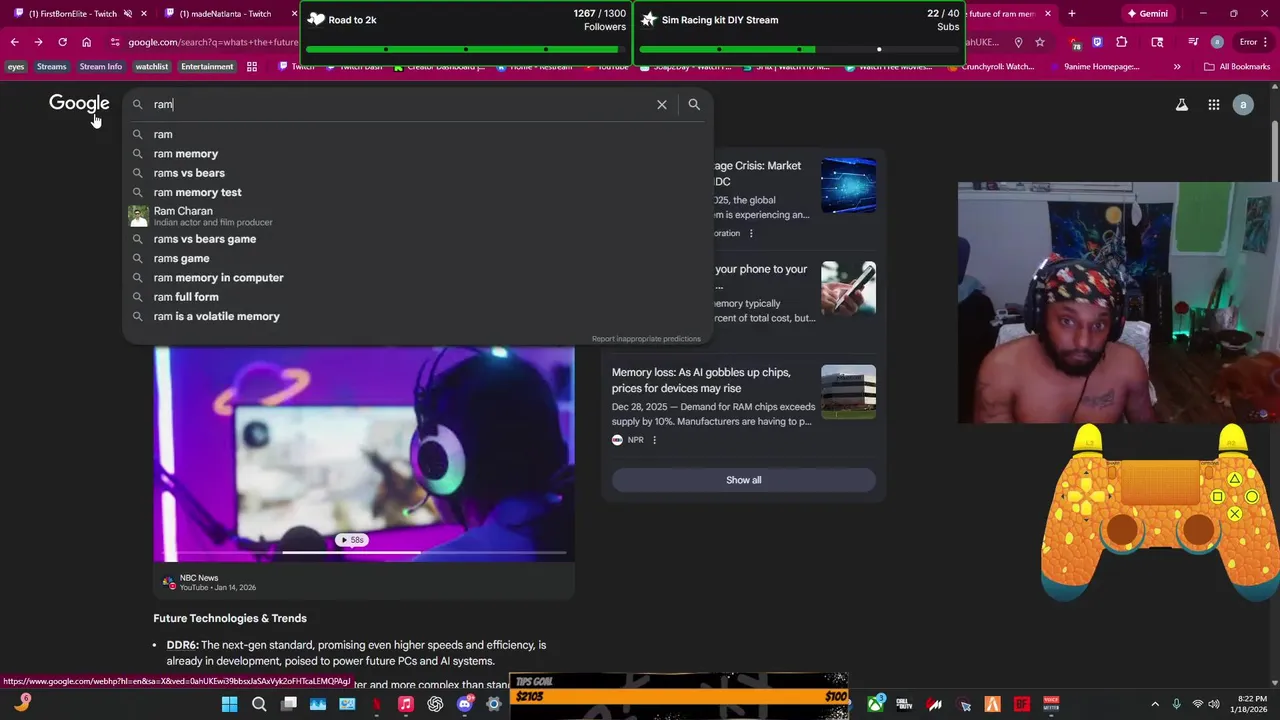Screen dimensions: 1280x720
Task: Open a new browser tab
Action: (1071, 14)
